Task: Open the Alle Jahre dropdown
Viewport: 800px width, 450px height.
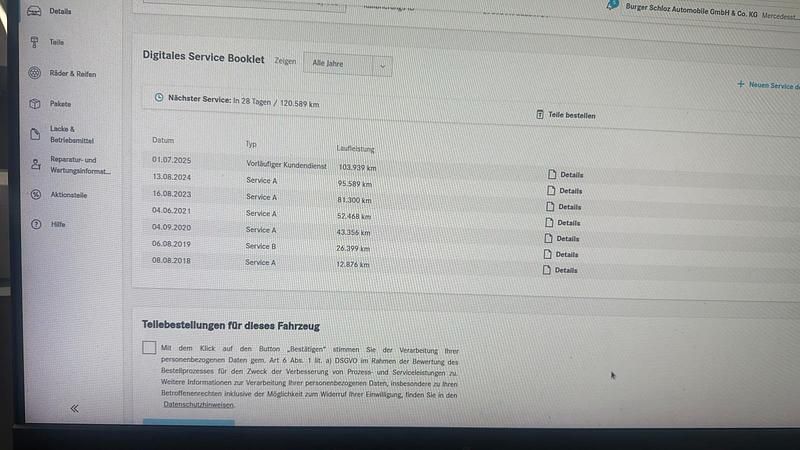Action: coord(347,64)
